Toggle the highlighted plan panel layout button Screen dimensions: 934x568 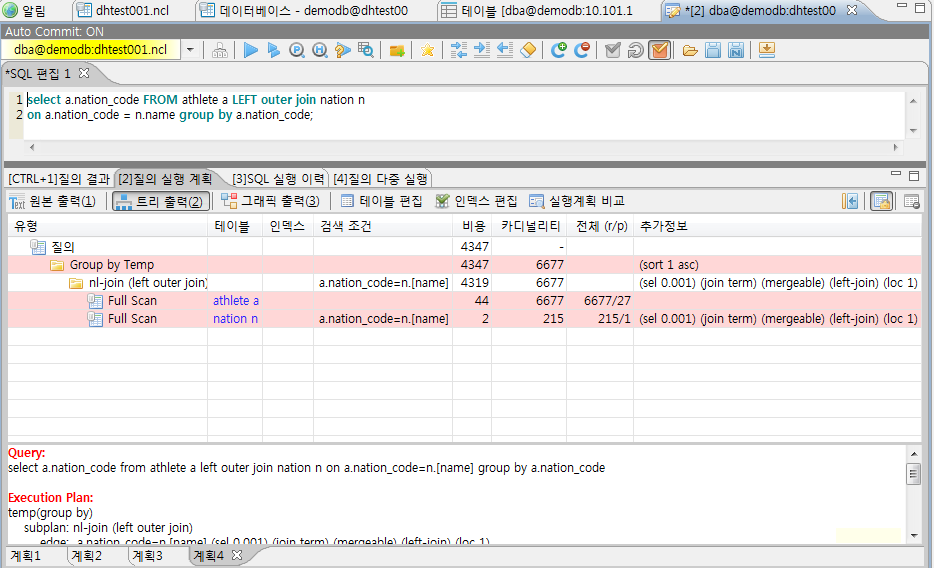(x=881, y=201)
